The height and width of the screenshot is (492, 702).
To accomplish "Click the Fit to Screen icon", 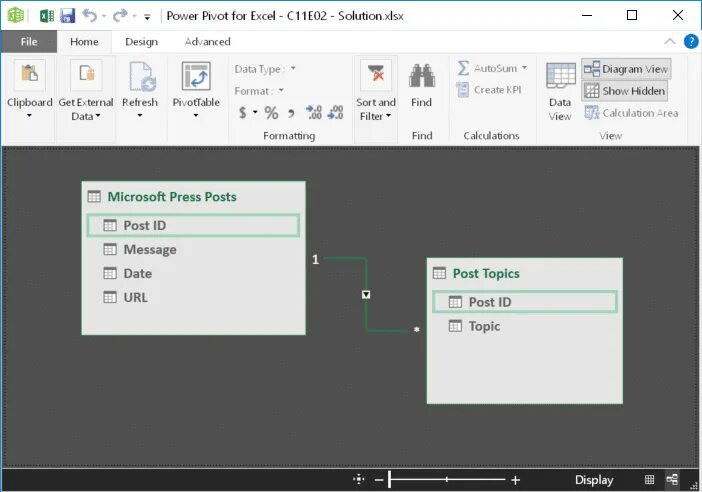I will (359, 480).
